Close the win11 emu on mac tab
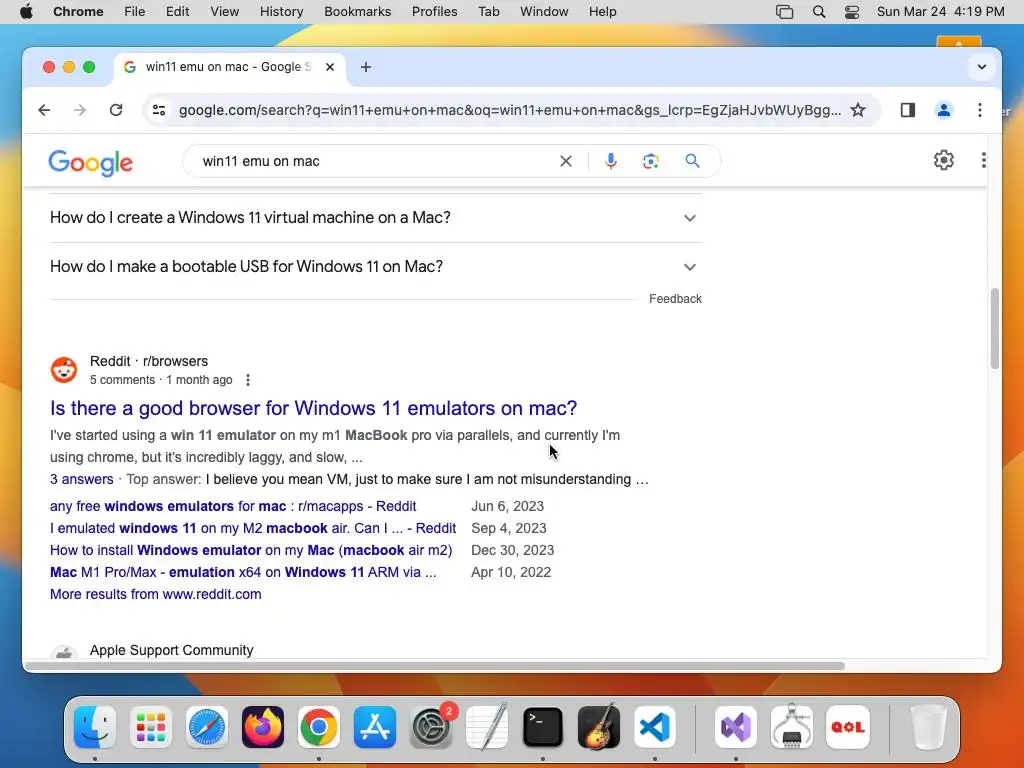 pos(330,67)
